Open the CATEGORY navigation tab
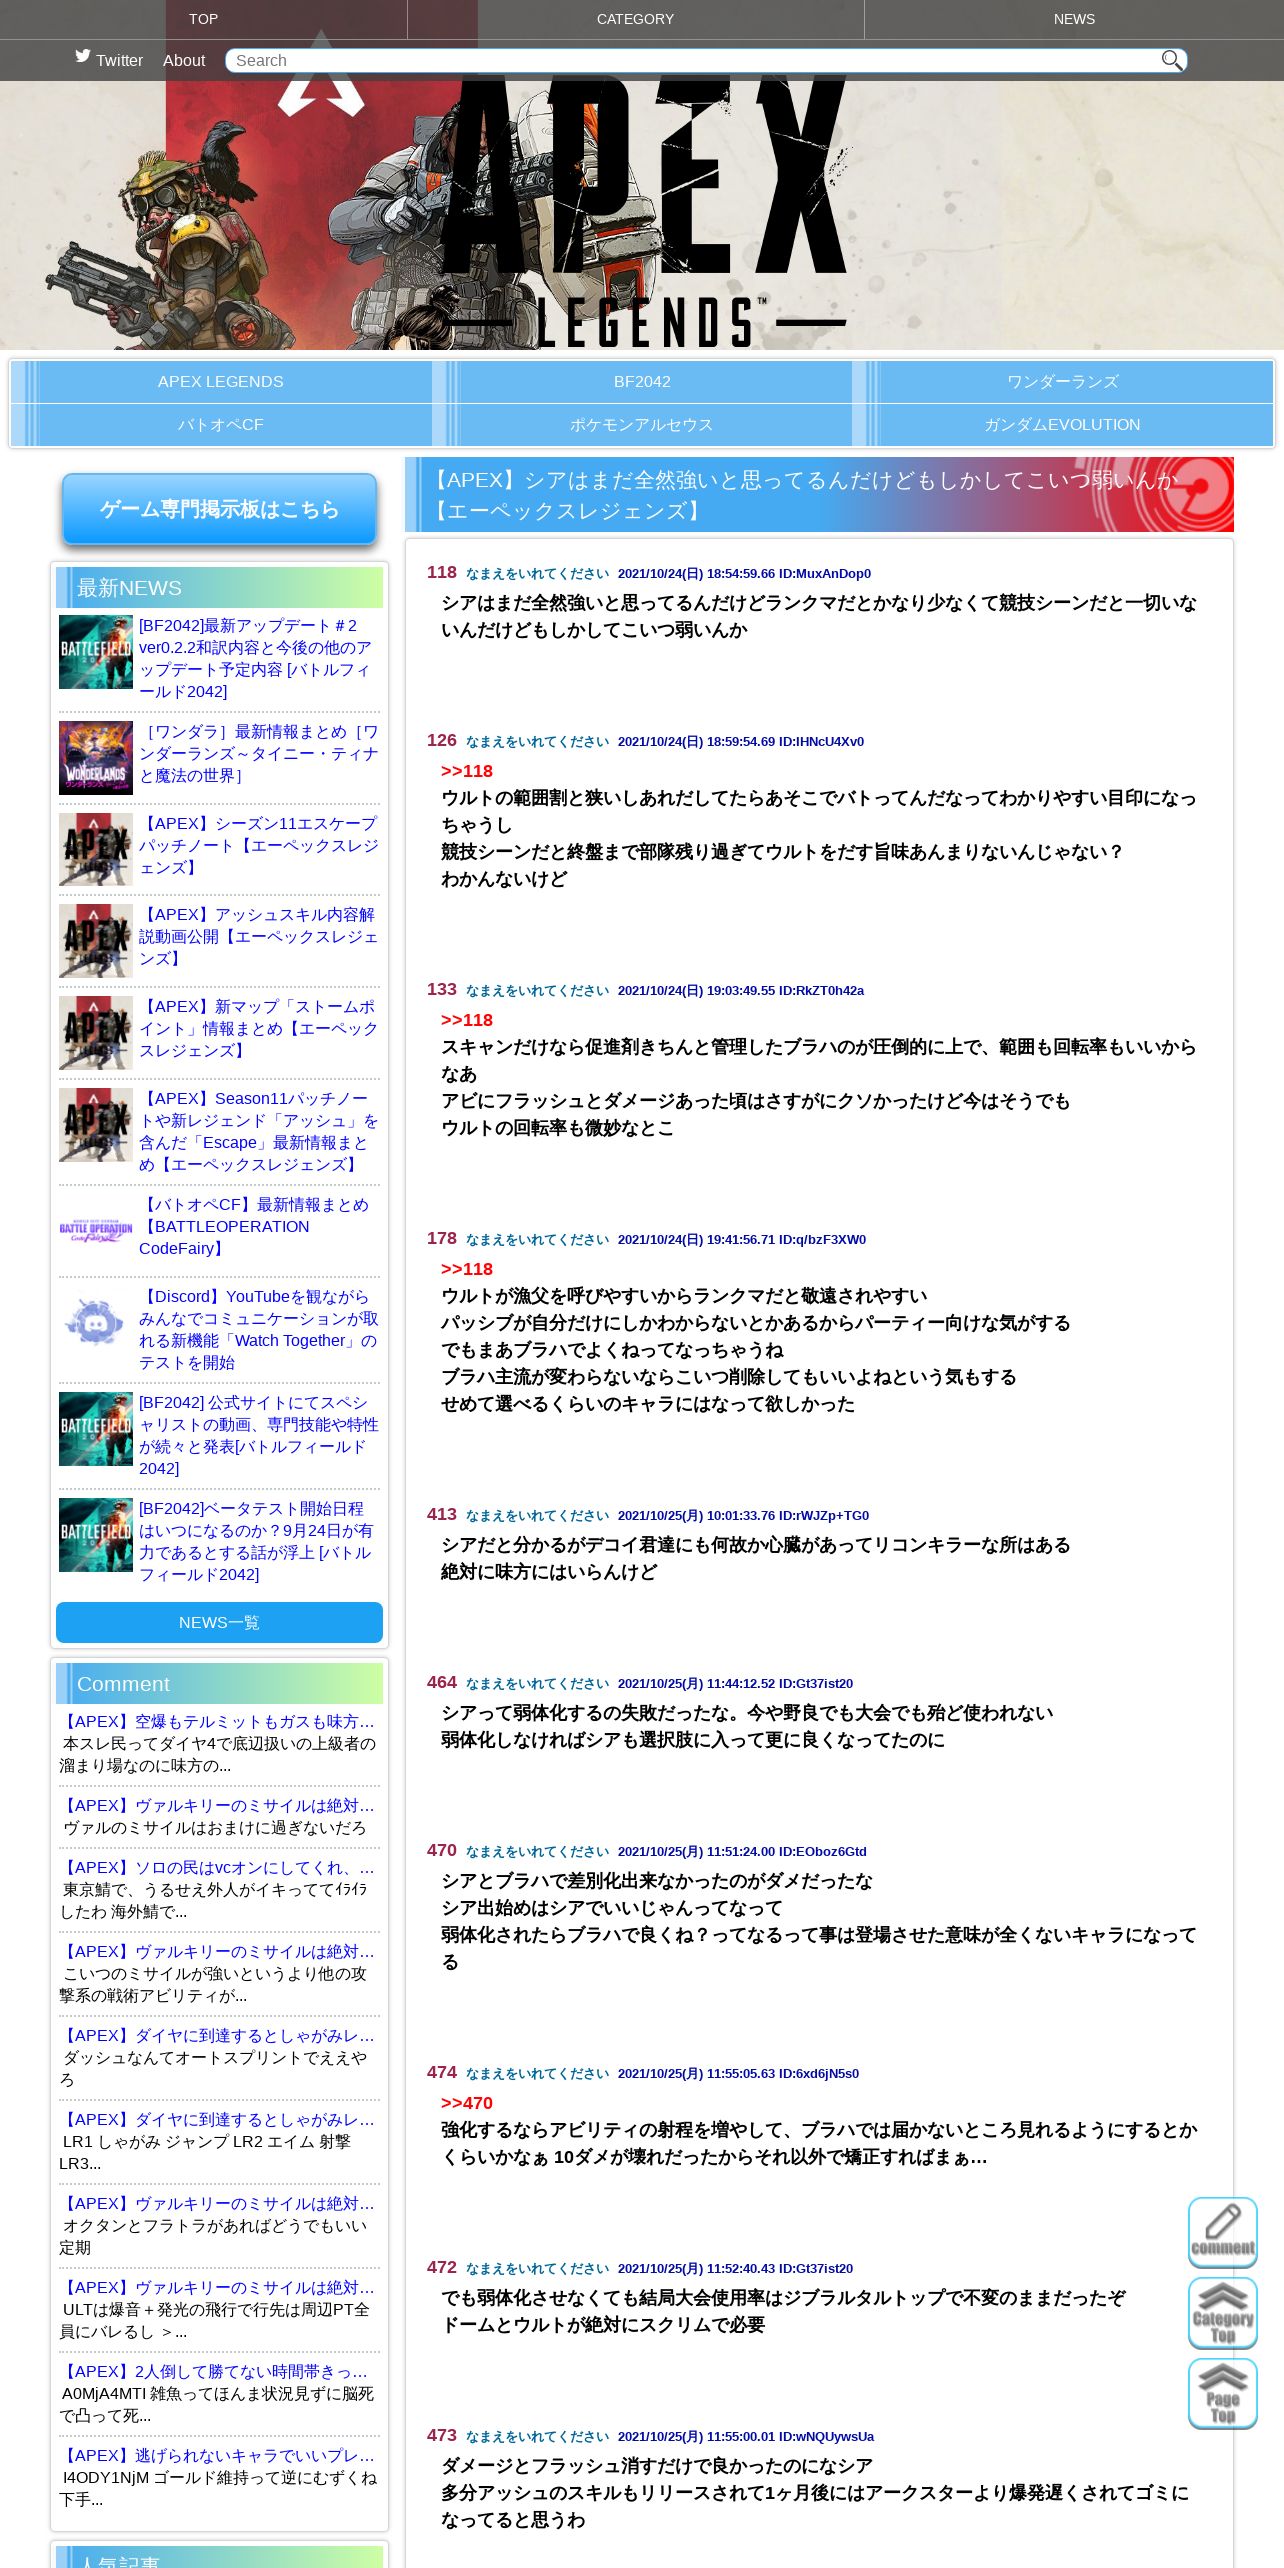This screenshot has width=1284, height=2568. (635, 19)
